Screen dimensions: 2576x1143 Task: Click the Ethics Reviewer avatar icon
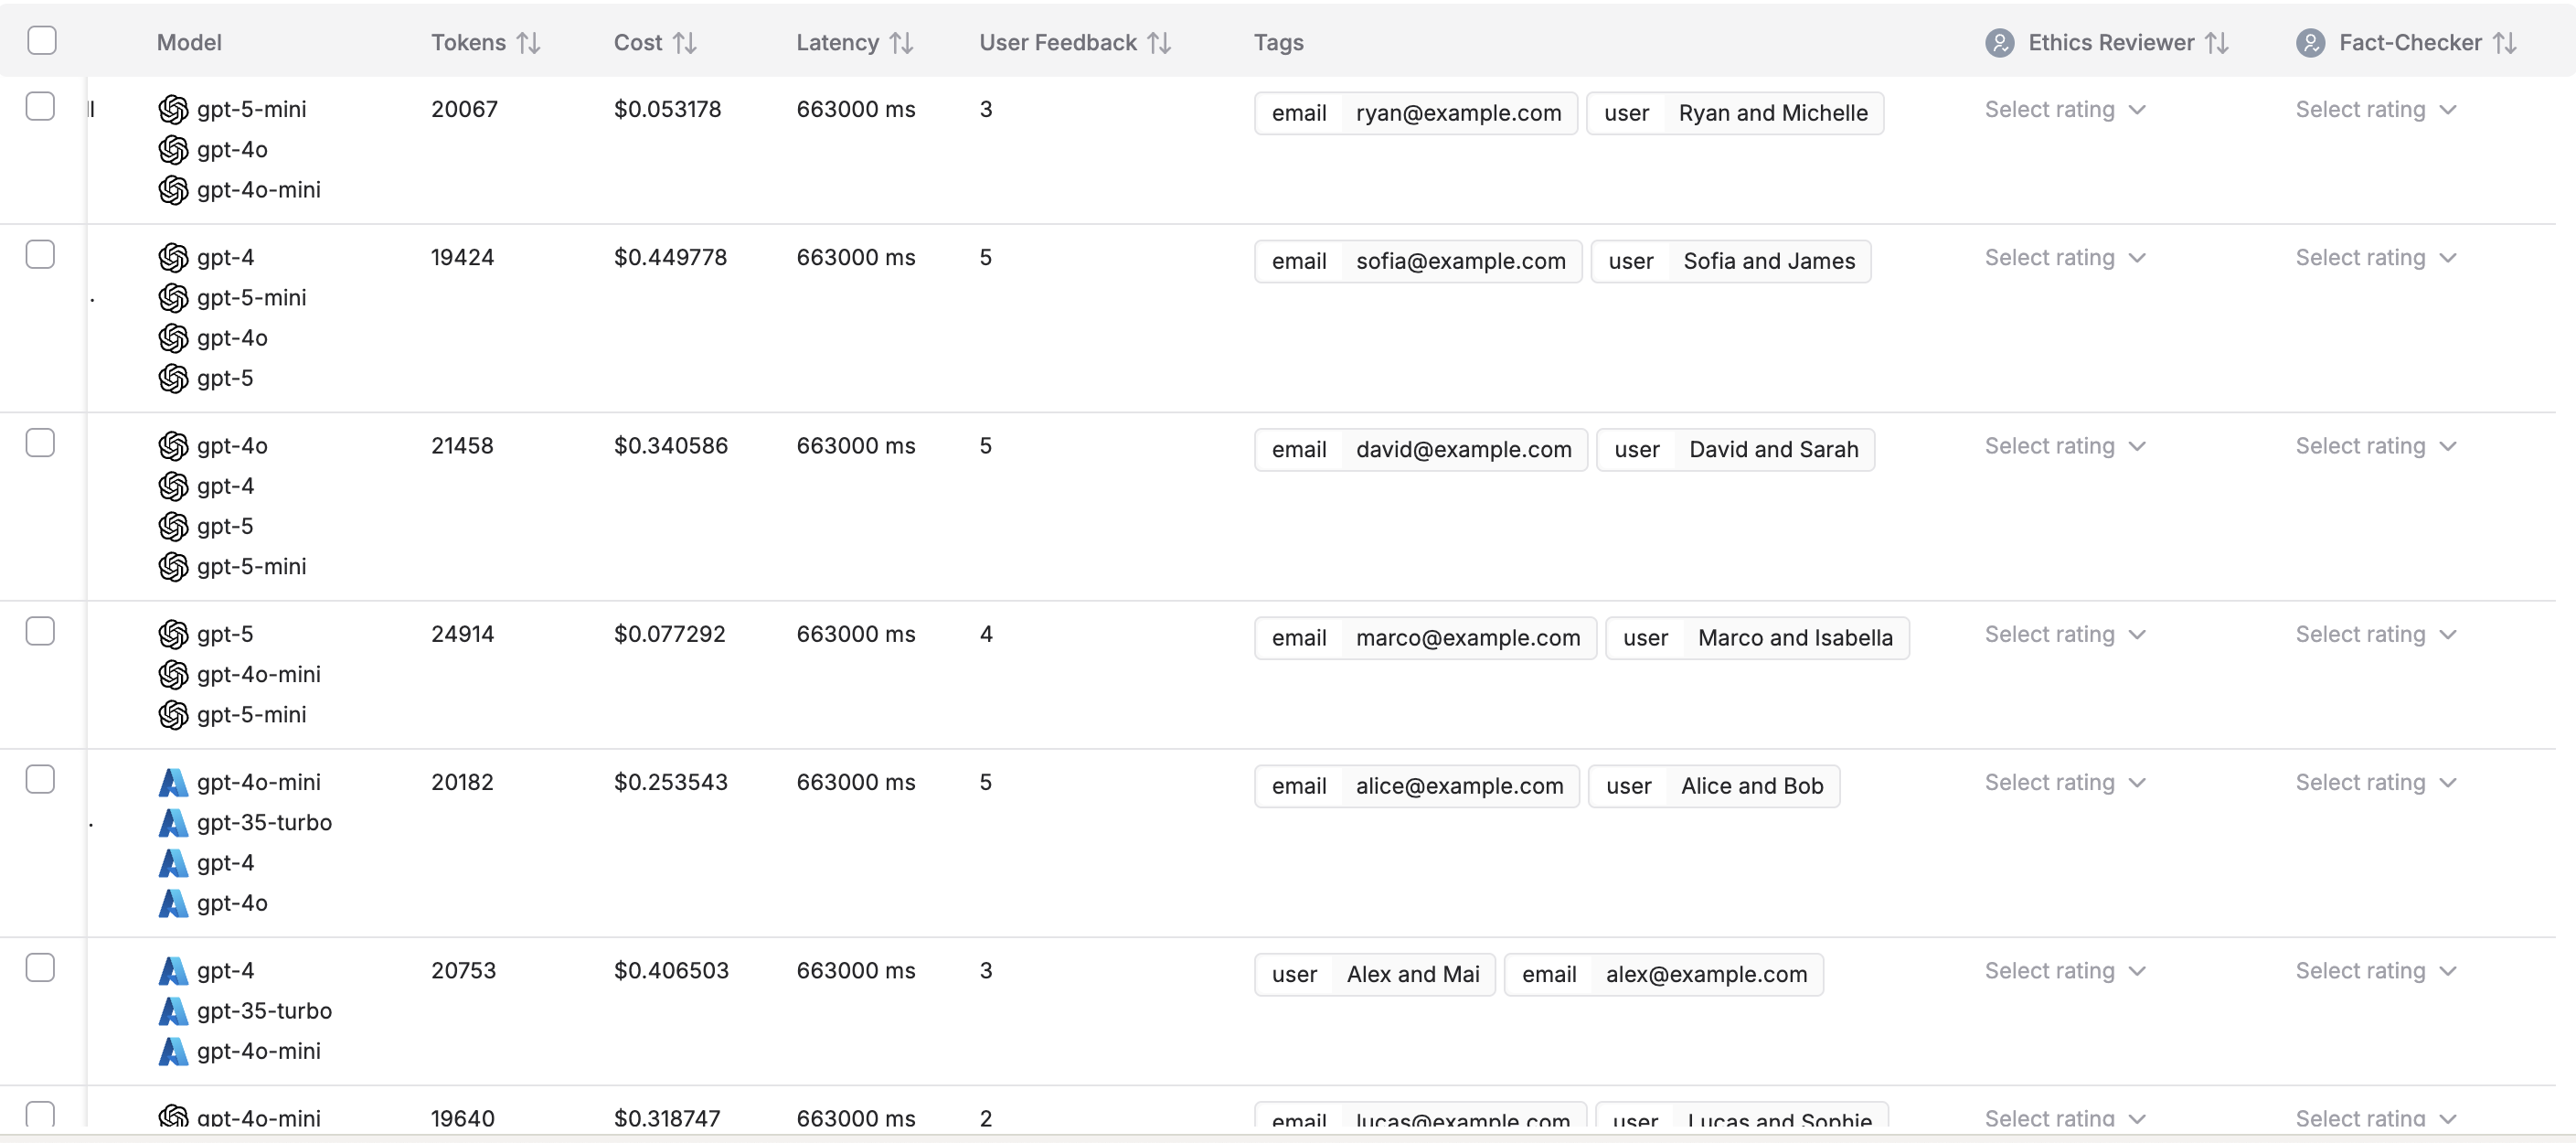tap(2000, 42)
